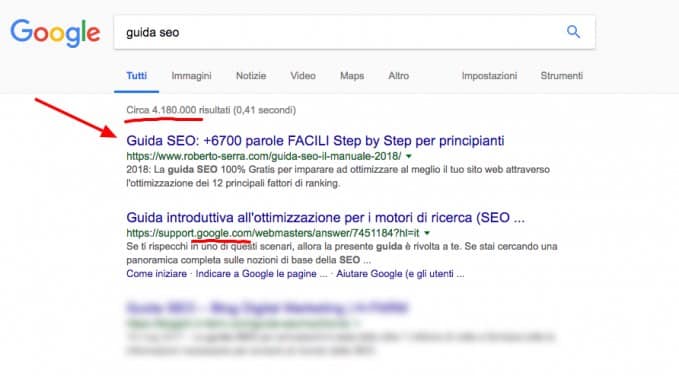Click the Google logo
The height and width of the screenshot is (376, 679).
tap(55, 33)
